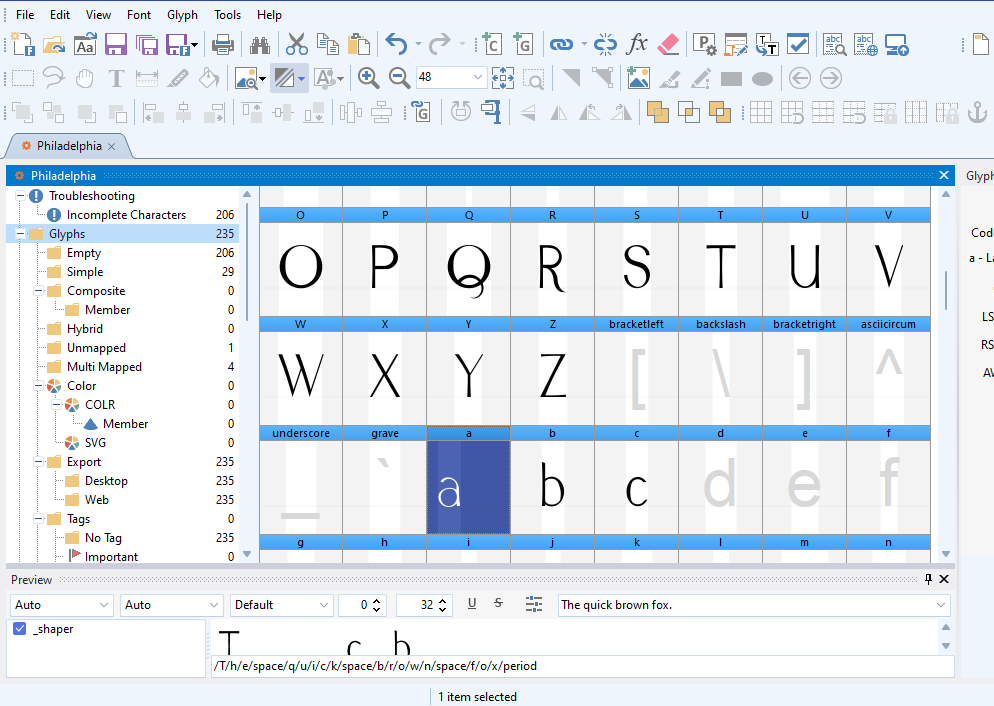This screenshot has width=994, height=706.
Task: Select the Simple glyphs category
Action: 85,272
